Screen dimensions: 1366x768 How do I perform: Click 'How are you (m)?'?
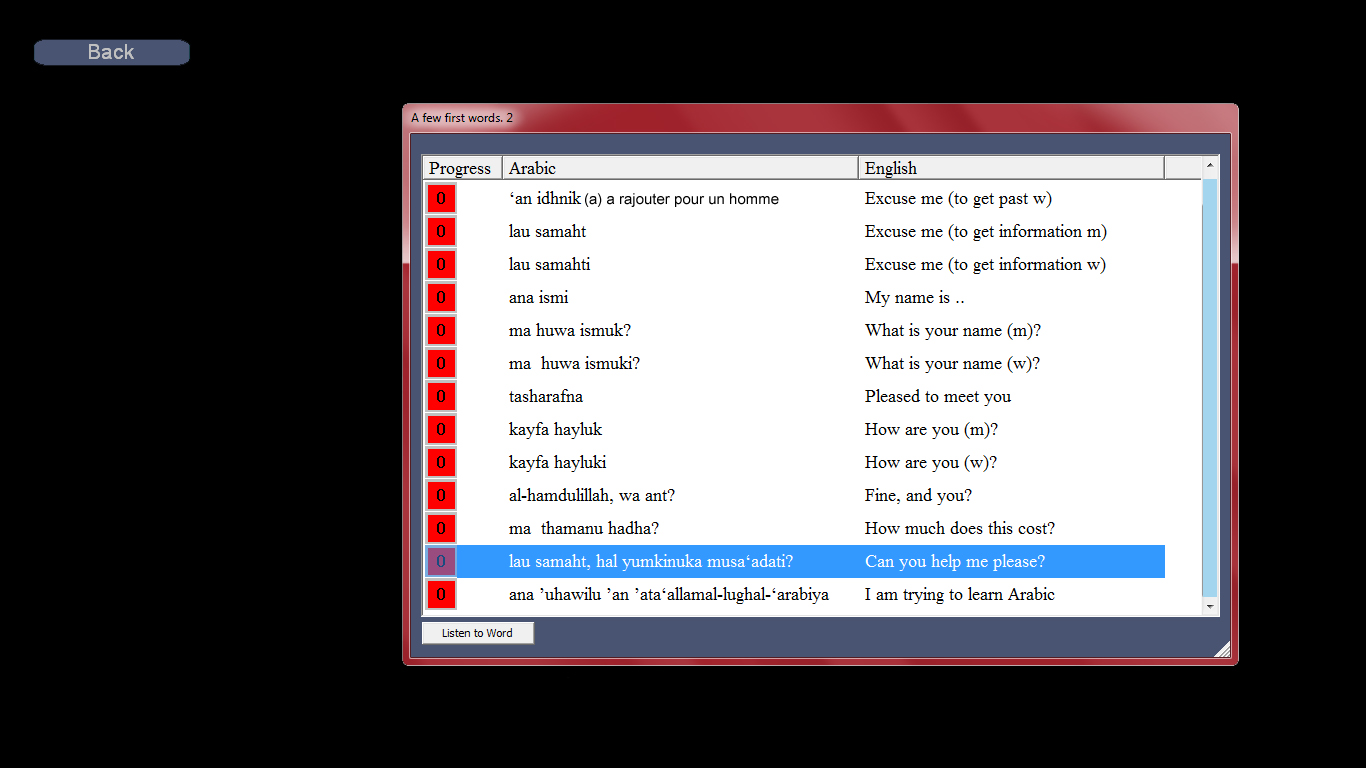pos(932,430)
